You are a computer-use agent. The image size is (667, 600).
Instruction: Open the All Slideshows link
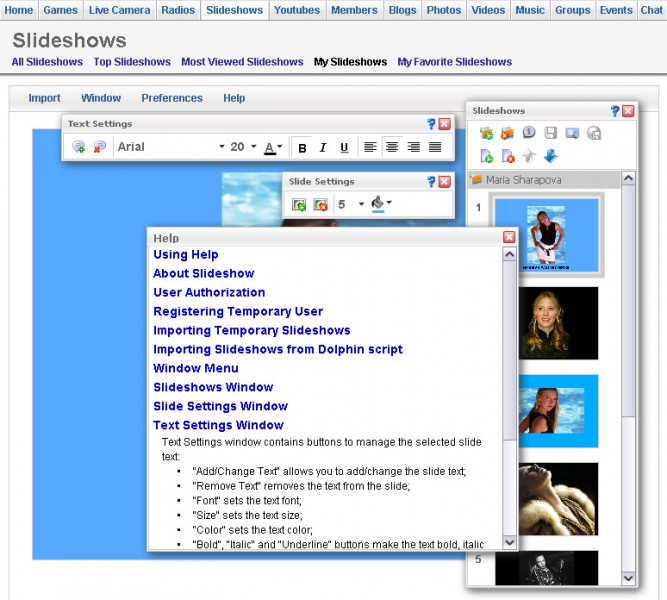[x=47, y=62]
